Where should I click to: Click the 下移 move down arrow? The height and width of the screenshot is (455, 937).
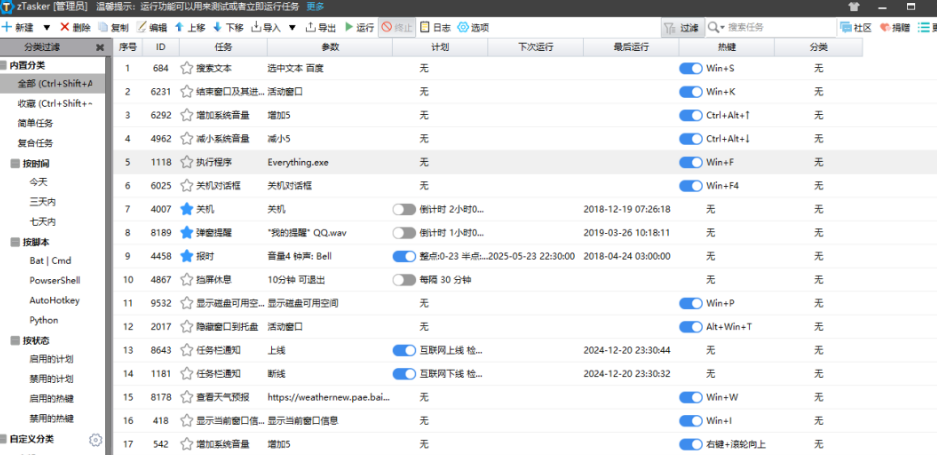pos(218,28)
